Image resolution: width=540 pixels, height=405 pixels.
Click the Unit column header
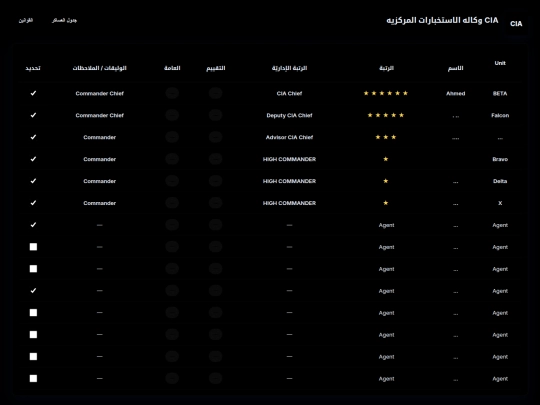click(500, 63)
